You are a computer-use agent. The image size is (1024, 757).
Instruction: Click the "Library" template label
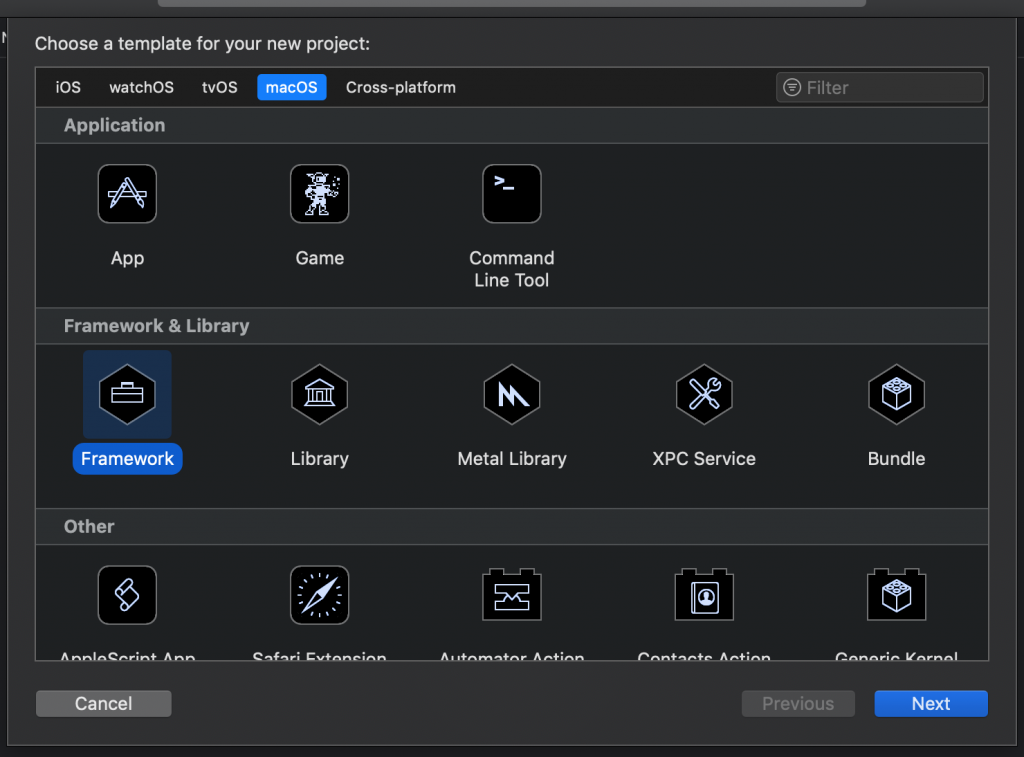(x=319, y=459)
